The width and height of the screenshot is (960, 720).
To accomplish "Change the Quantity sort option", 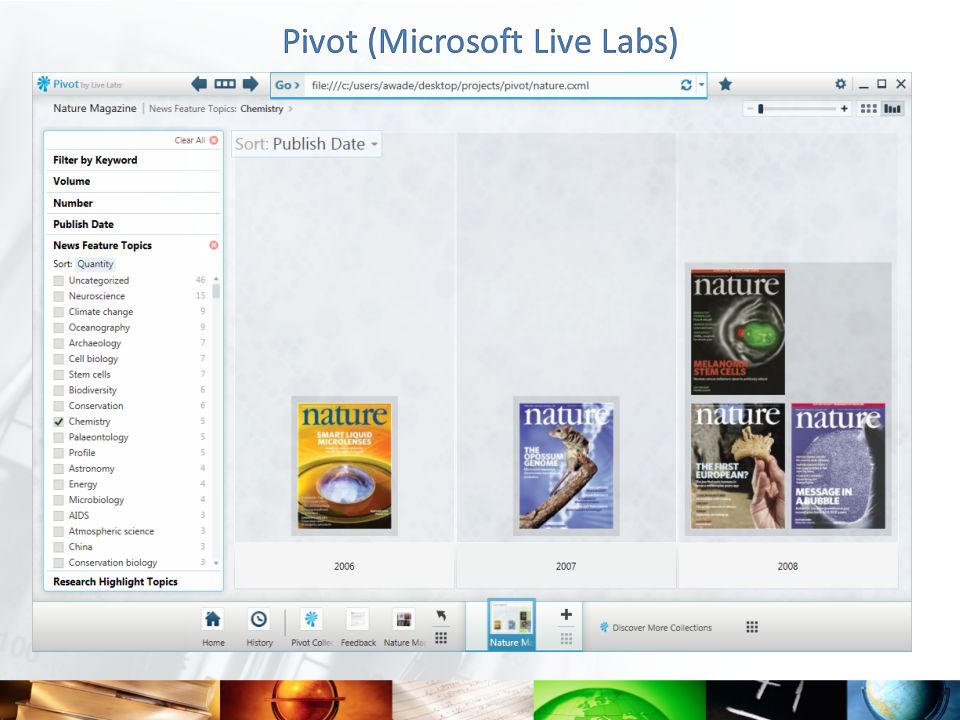I will [x=95, y=264].
